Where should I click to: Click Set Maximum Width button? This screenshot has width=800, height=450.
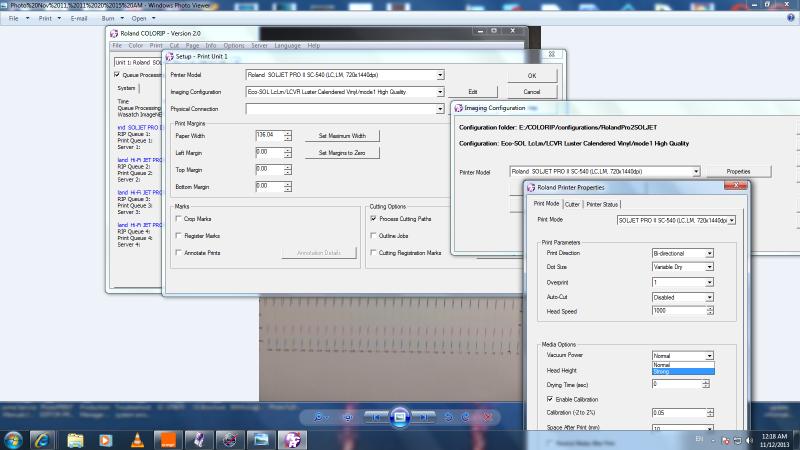tap(342, 136)
